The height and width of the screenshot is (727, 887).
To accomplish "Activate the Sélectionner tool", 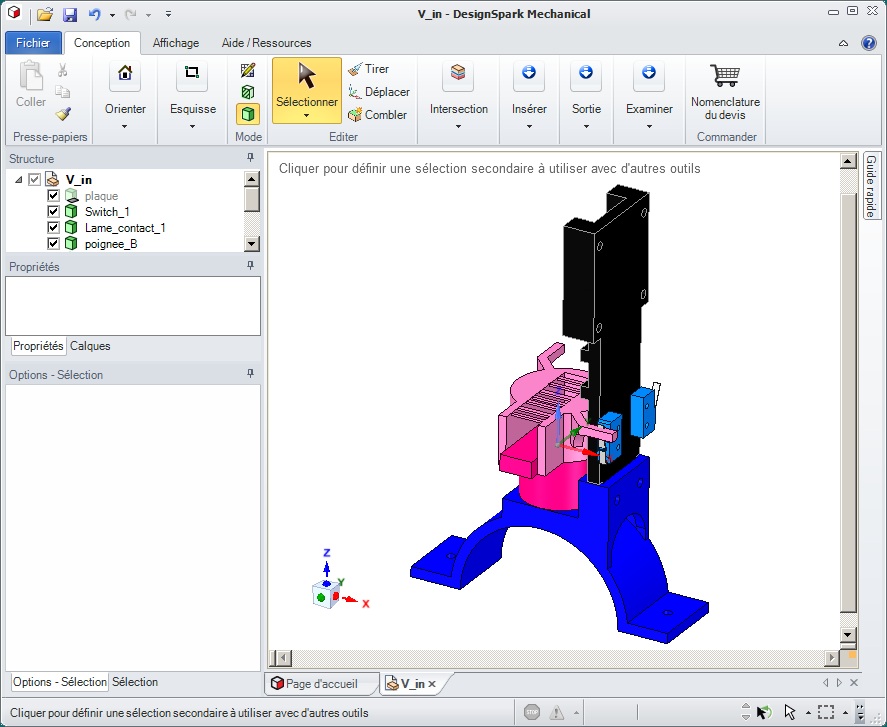I will (307, 84).
